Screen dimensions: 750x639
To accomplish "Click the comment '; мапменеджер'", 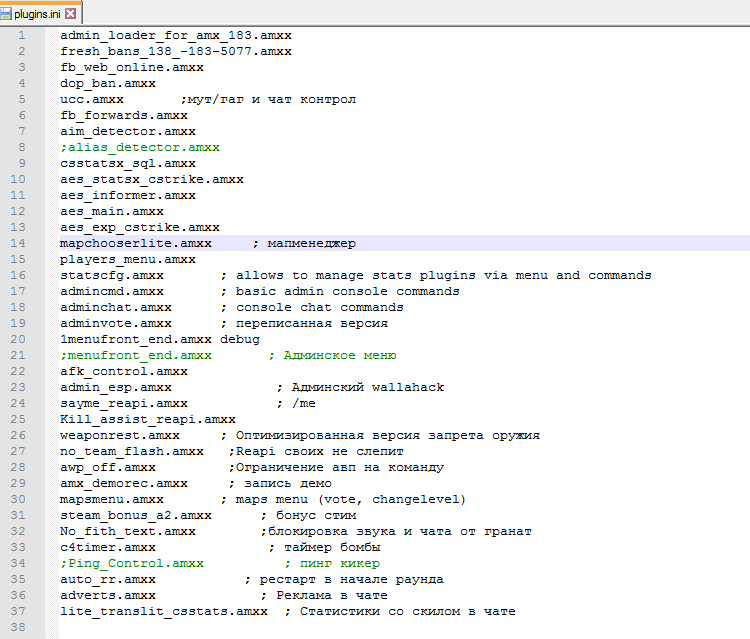I will [x=304, y=243].
